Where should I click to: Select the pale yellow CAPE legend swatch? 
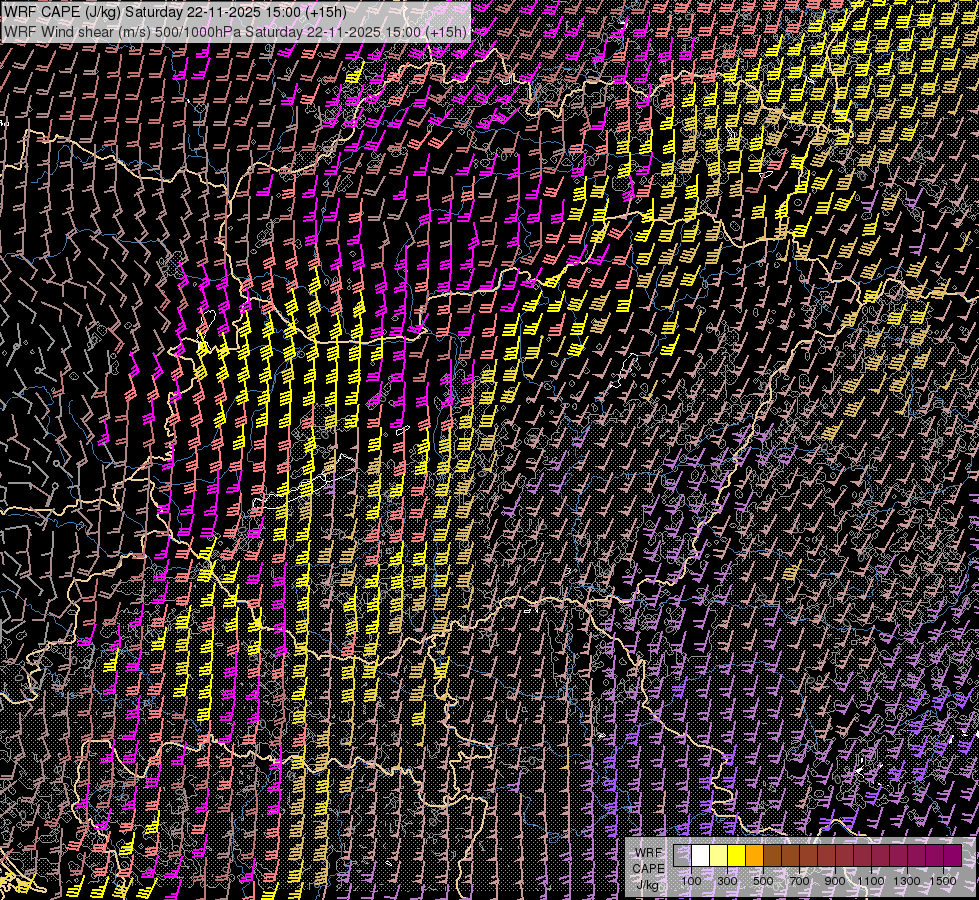(x=719, y=856)
